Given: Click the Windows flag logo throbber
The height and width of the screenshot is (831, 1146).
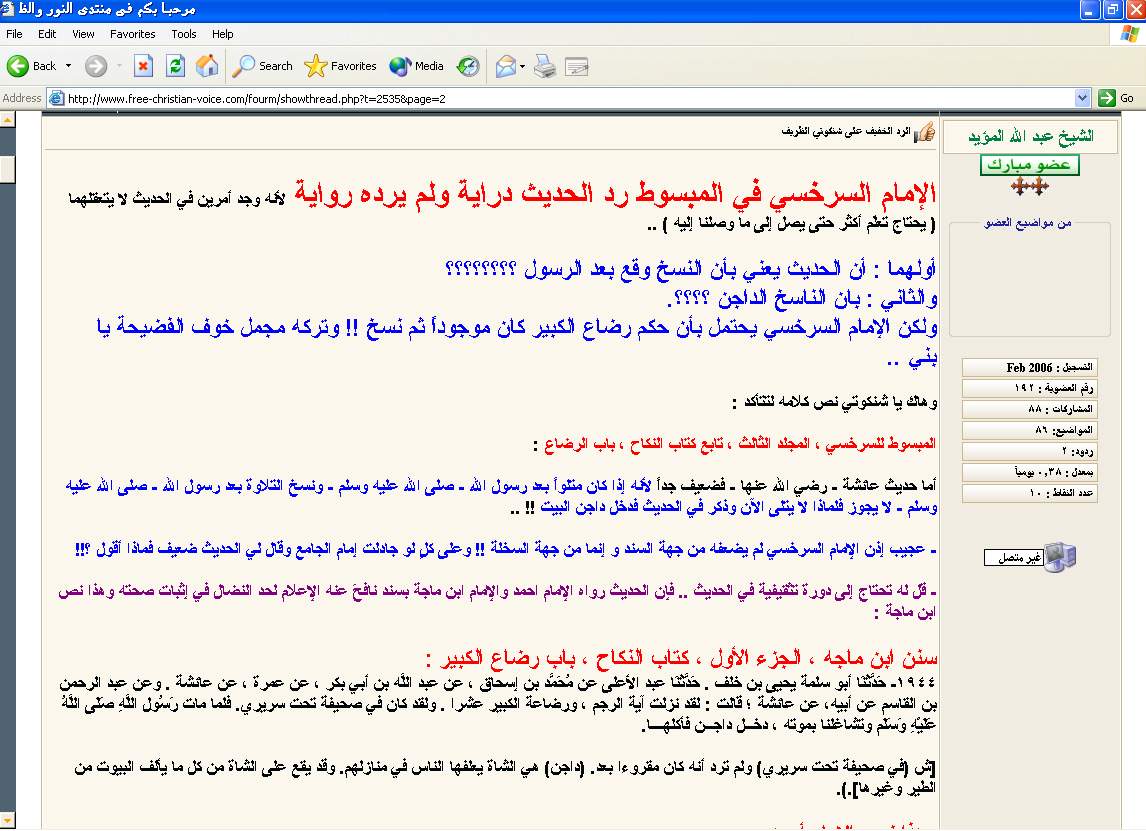Looking at the screenshot, I should tap(1129, 34).
